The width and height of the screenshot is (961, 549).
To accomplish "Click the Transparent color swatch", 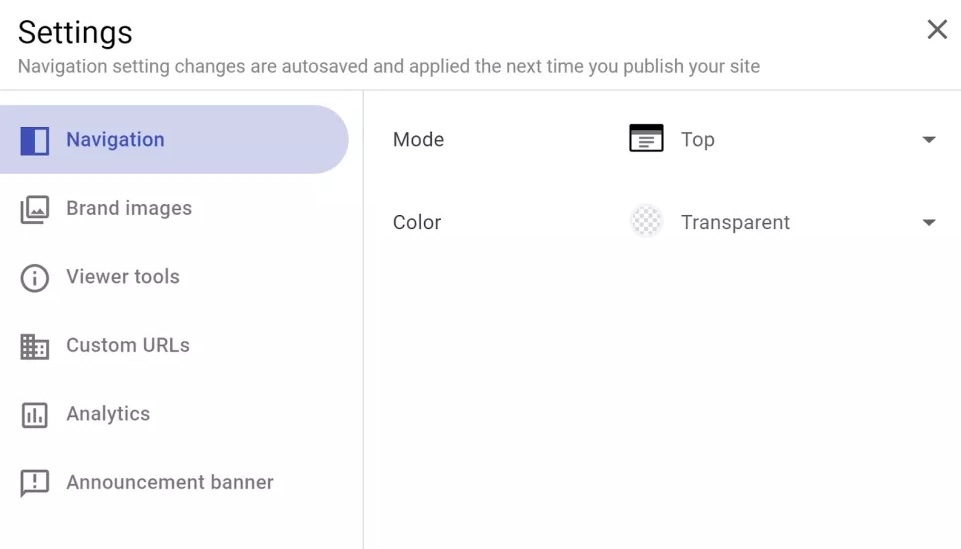I will click(647, 221).
